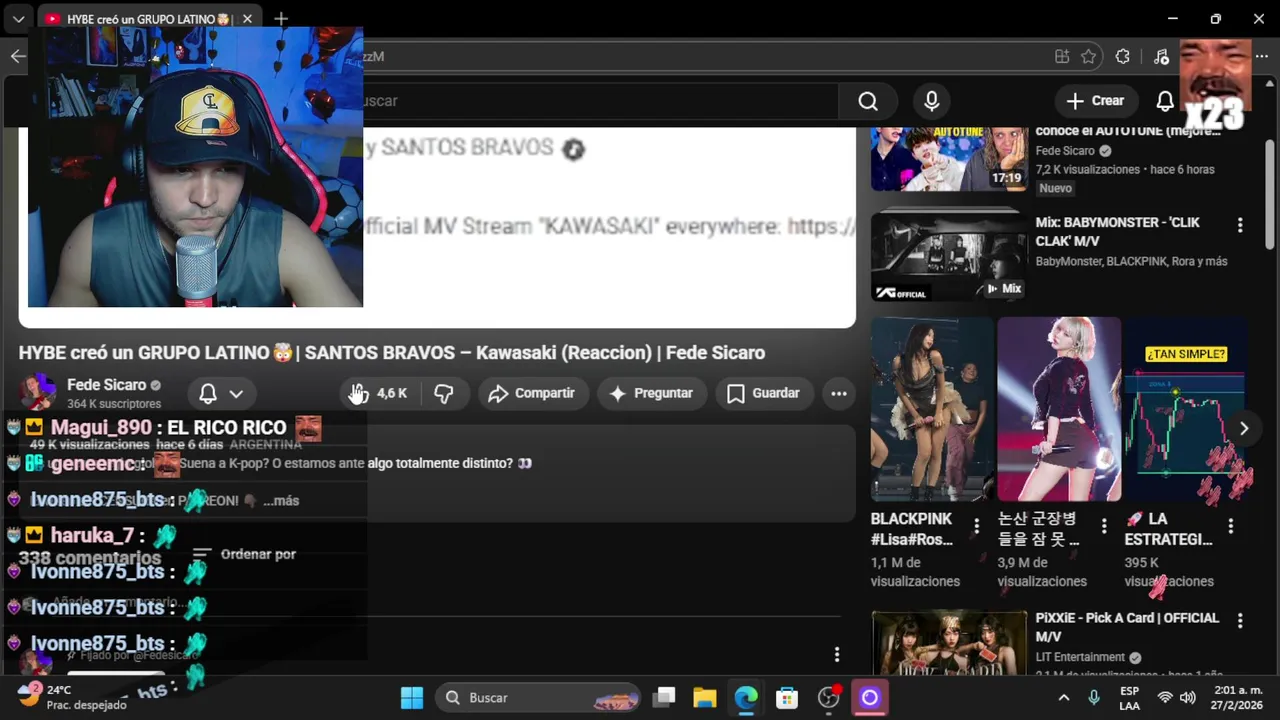Show hidden system tray icons chevron
This screenshot has height=720, width=1280.
coord(1063,698)
